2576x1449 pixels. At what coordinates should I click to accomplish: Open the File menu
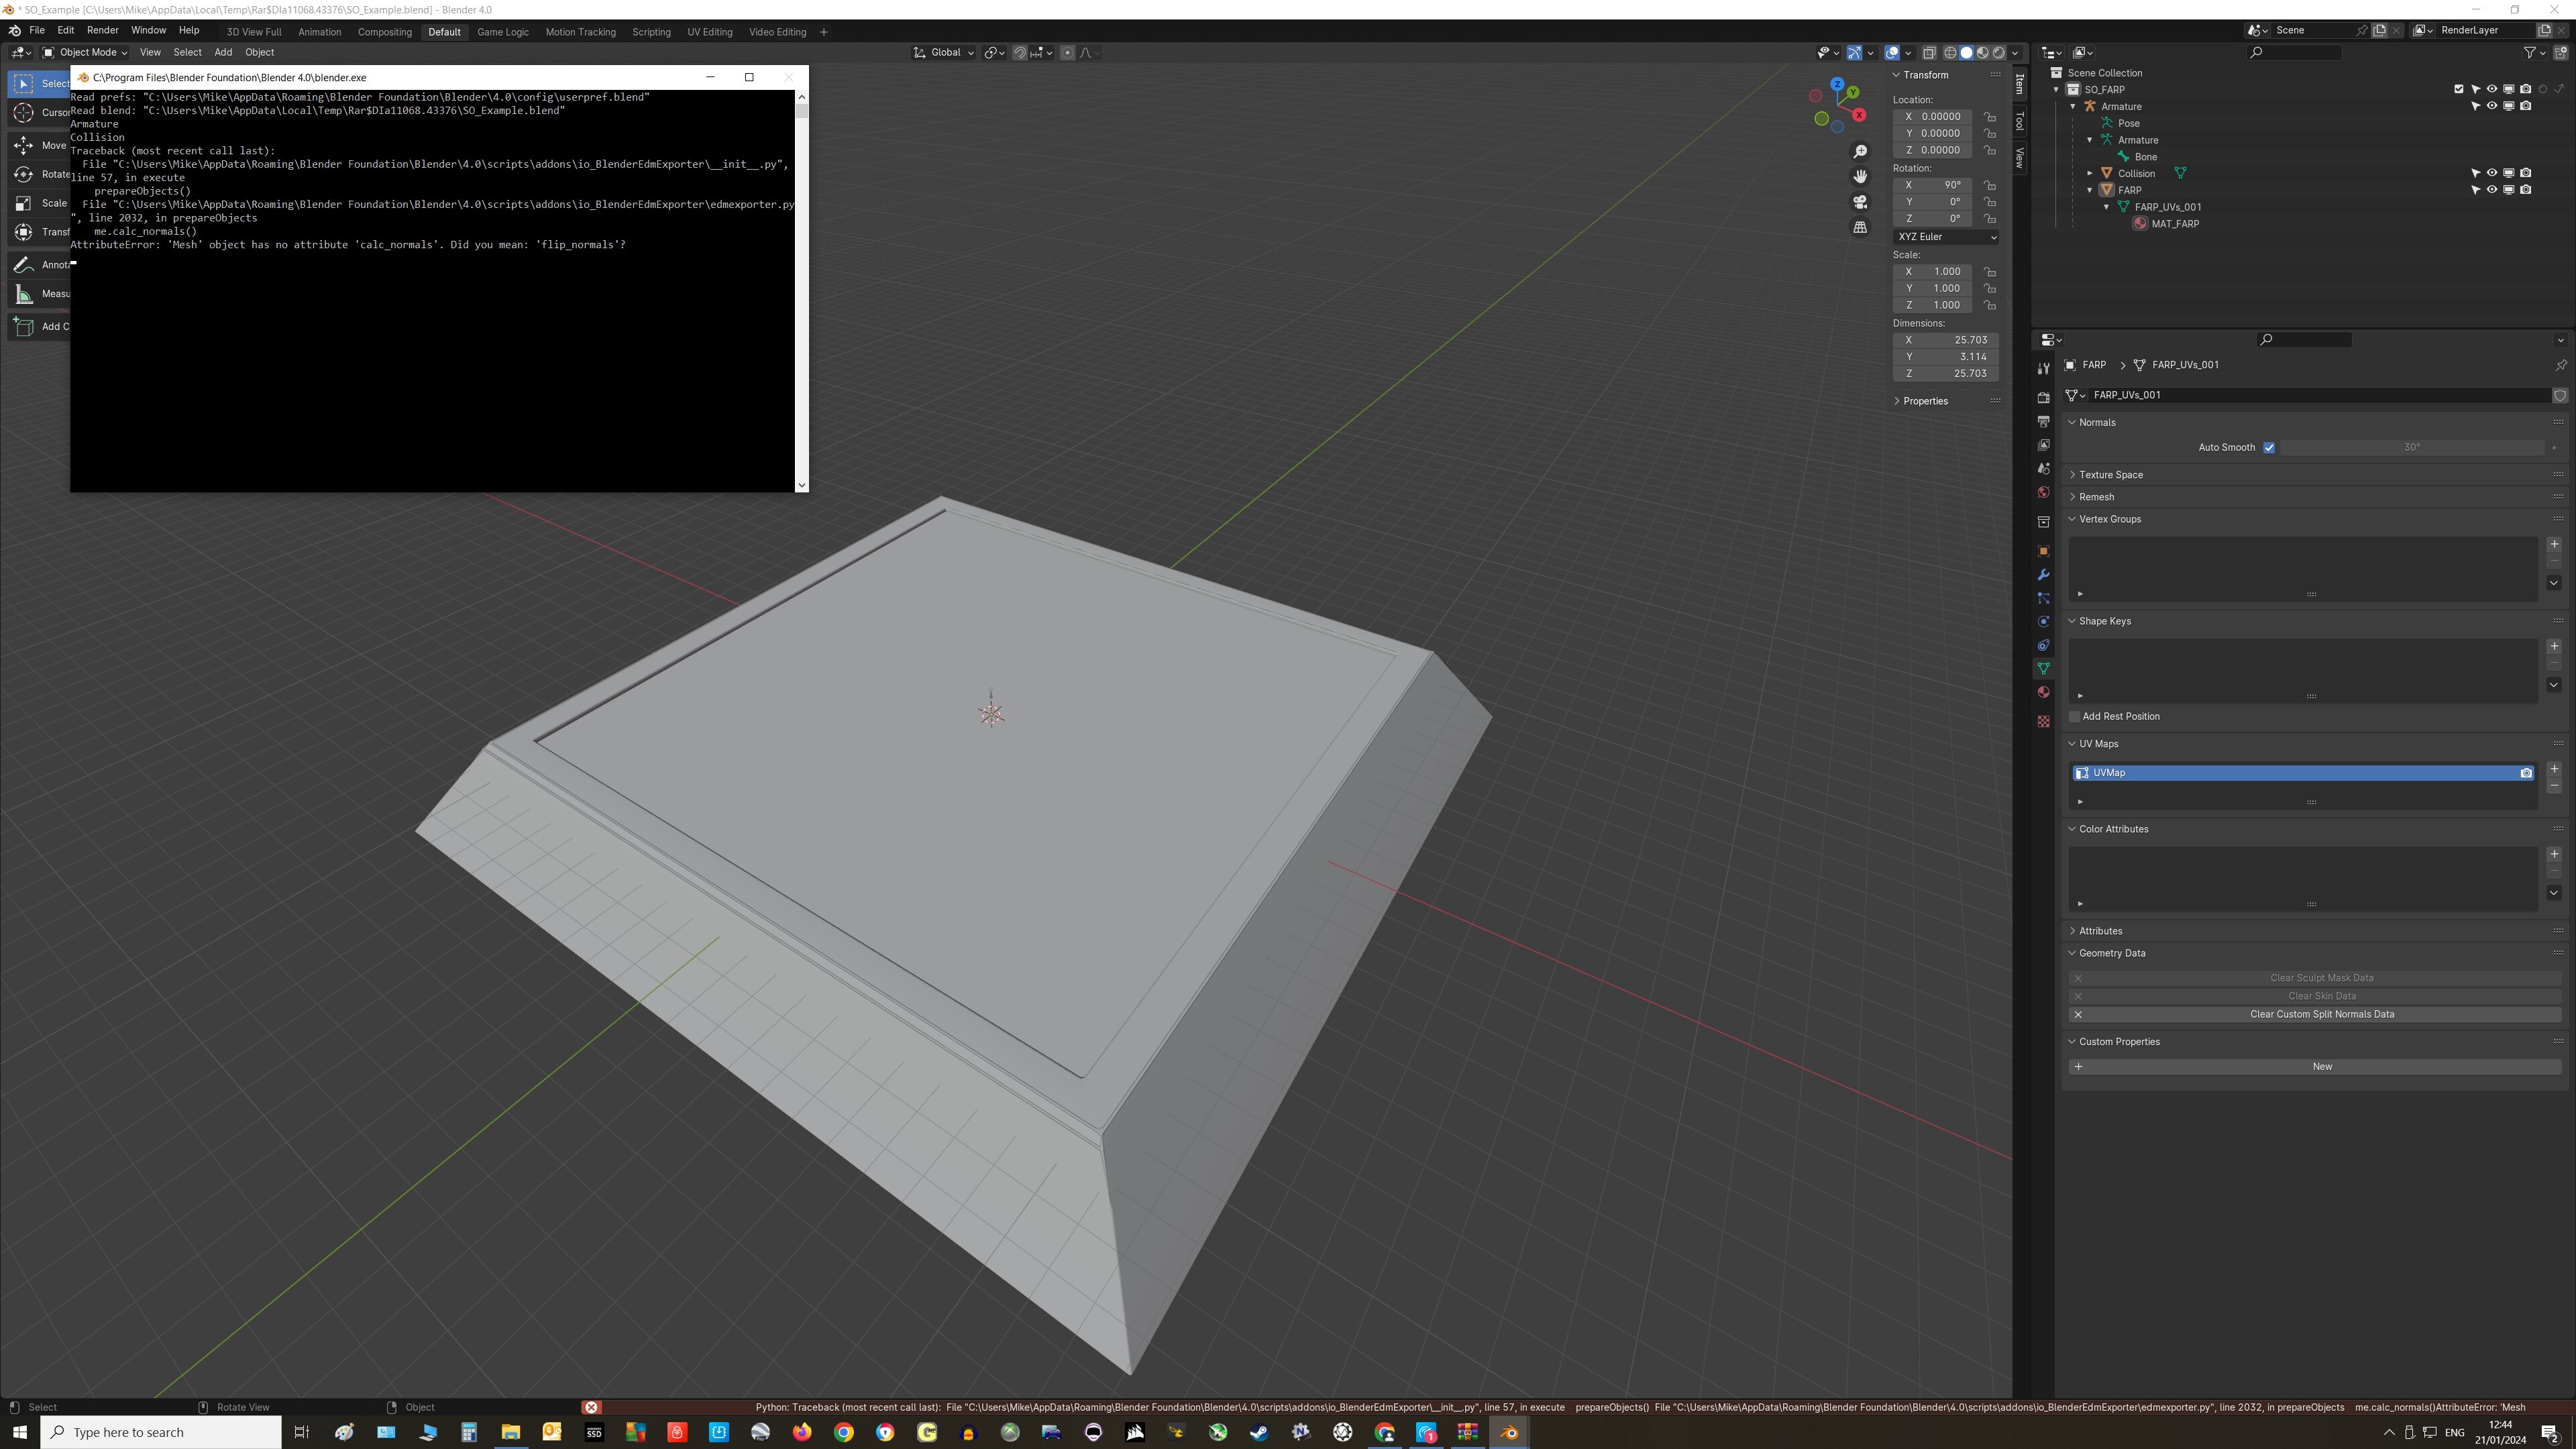(37, 31)
